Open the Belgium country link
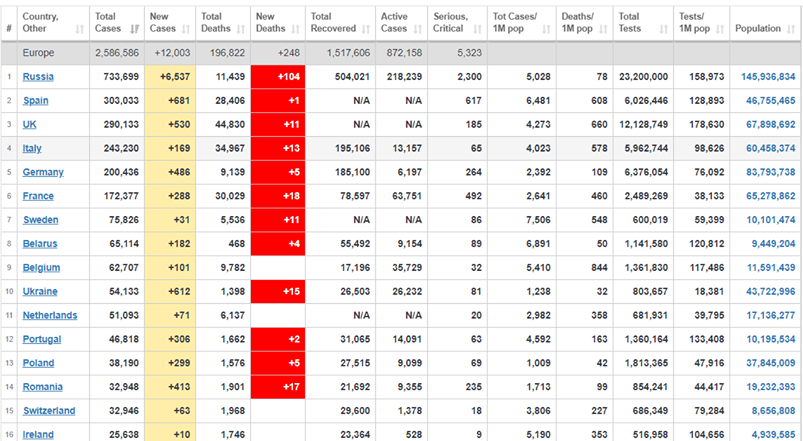Viewport: 803px width, 441px height. [x=41, y=268]
